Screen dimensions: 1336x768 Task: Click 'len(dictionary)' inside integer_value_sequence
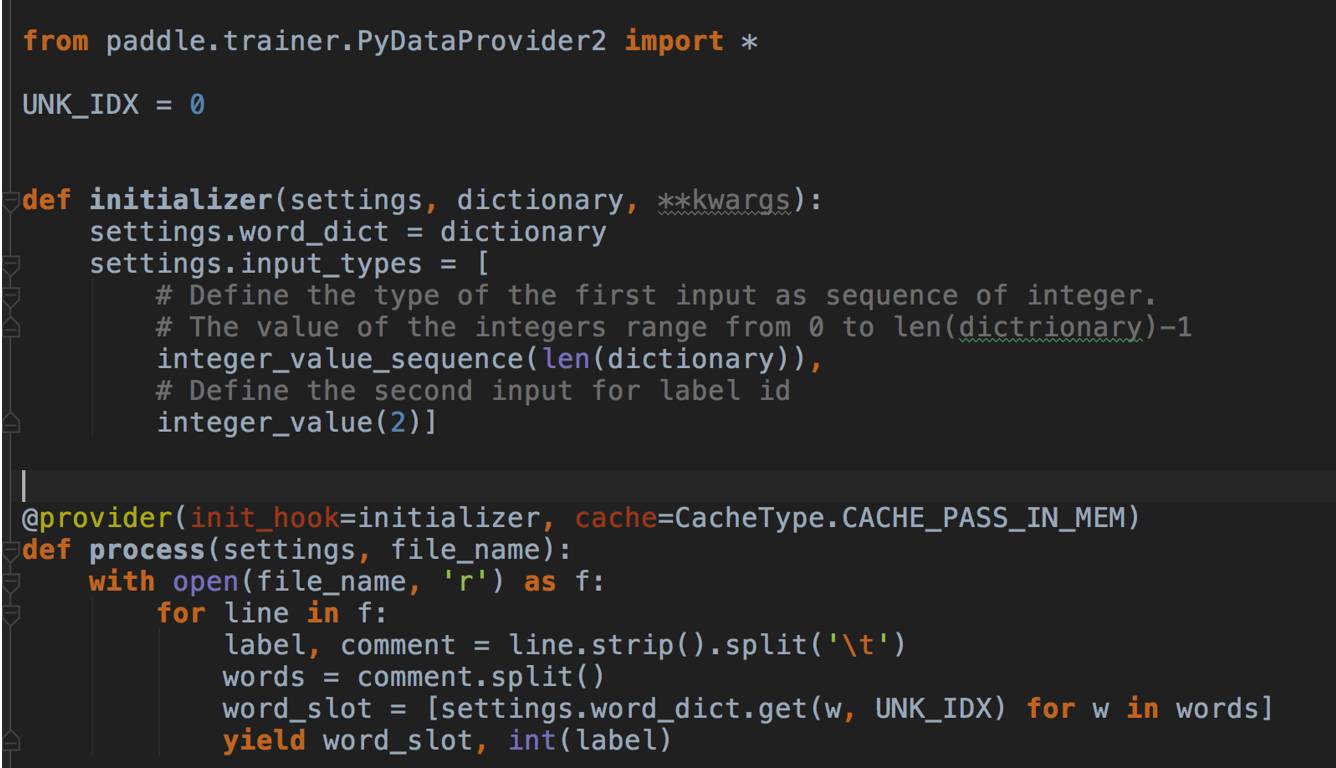pyautogui.click(x=672, y=360)
